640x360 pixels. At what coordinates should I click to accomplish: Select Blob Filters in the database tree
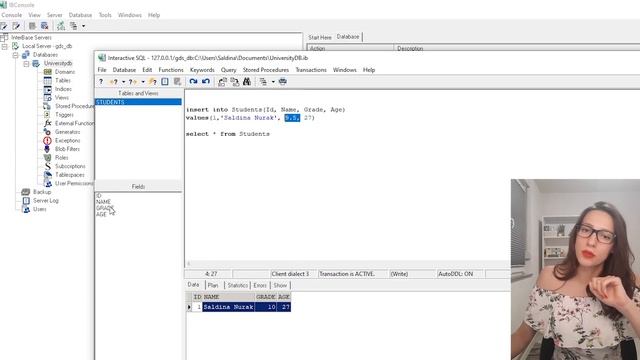(67, 149)
